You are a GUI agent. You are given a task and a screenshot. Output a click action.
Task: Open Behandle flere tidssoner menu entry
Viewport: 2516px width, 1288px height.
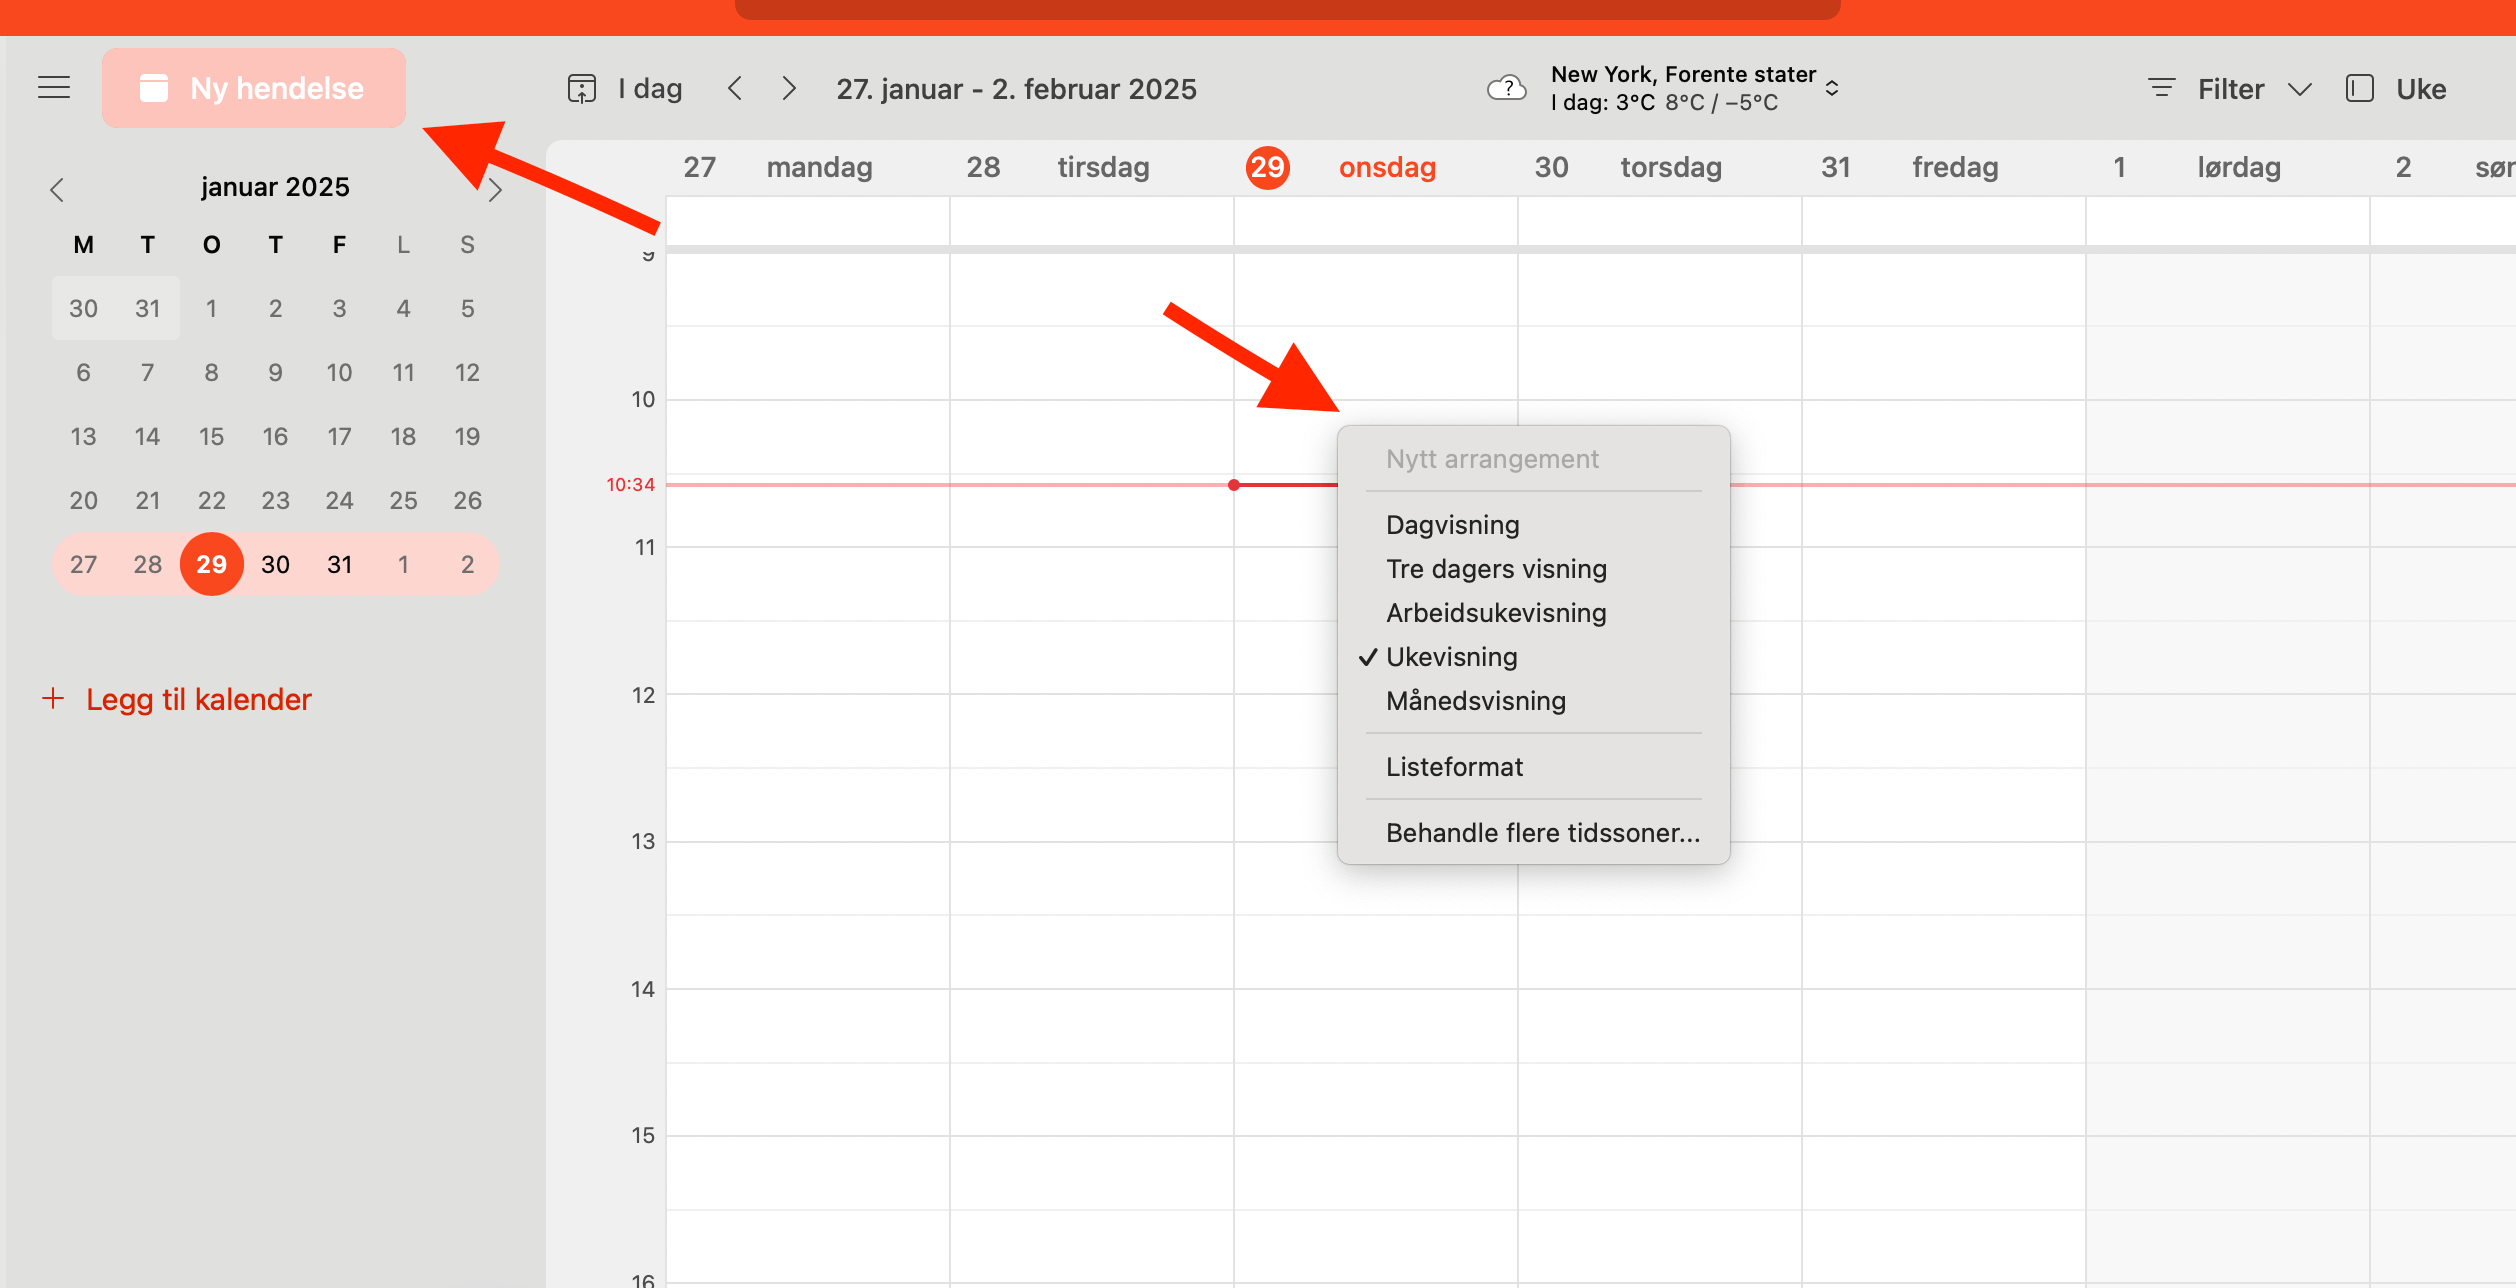click(x=1542, y=833)
